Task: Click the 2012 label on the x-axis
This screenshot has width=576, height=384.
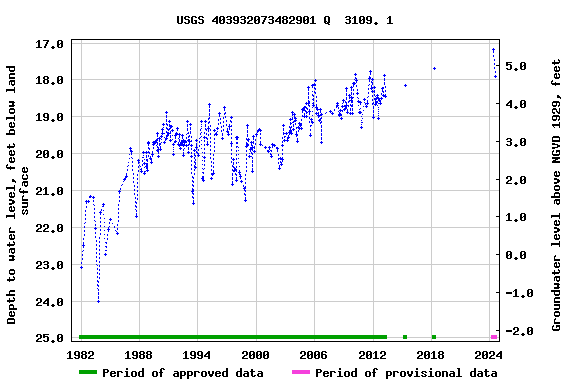Action: pyautogui.click(x=372, y=355)
